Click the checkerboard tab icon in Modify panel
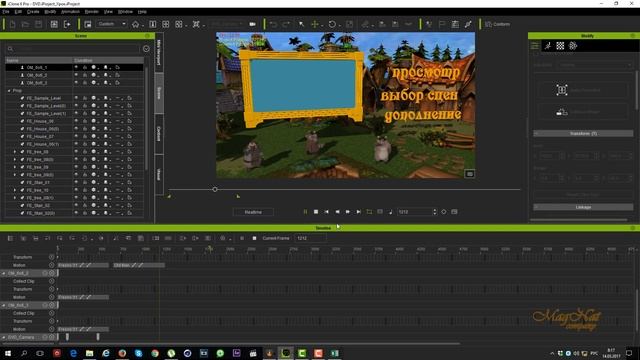The image size is (640, 360). [x=560, y=46]
